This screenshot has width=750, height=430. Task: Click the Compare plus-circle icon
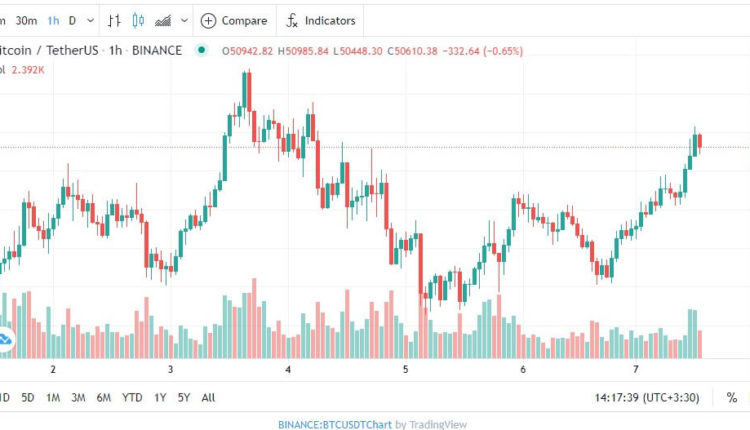tap(208, 21)
